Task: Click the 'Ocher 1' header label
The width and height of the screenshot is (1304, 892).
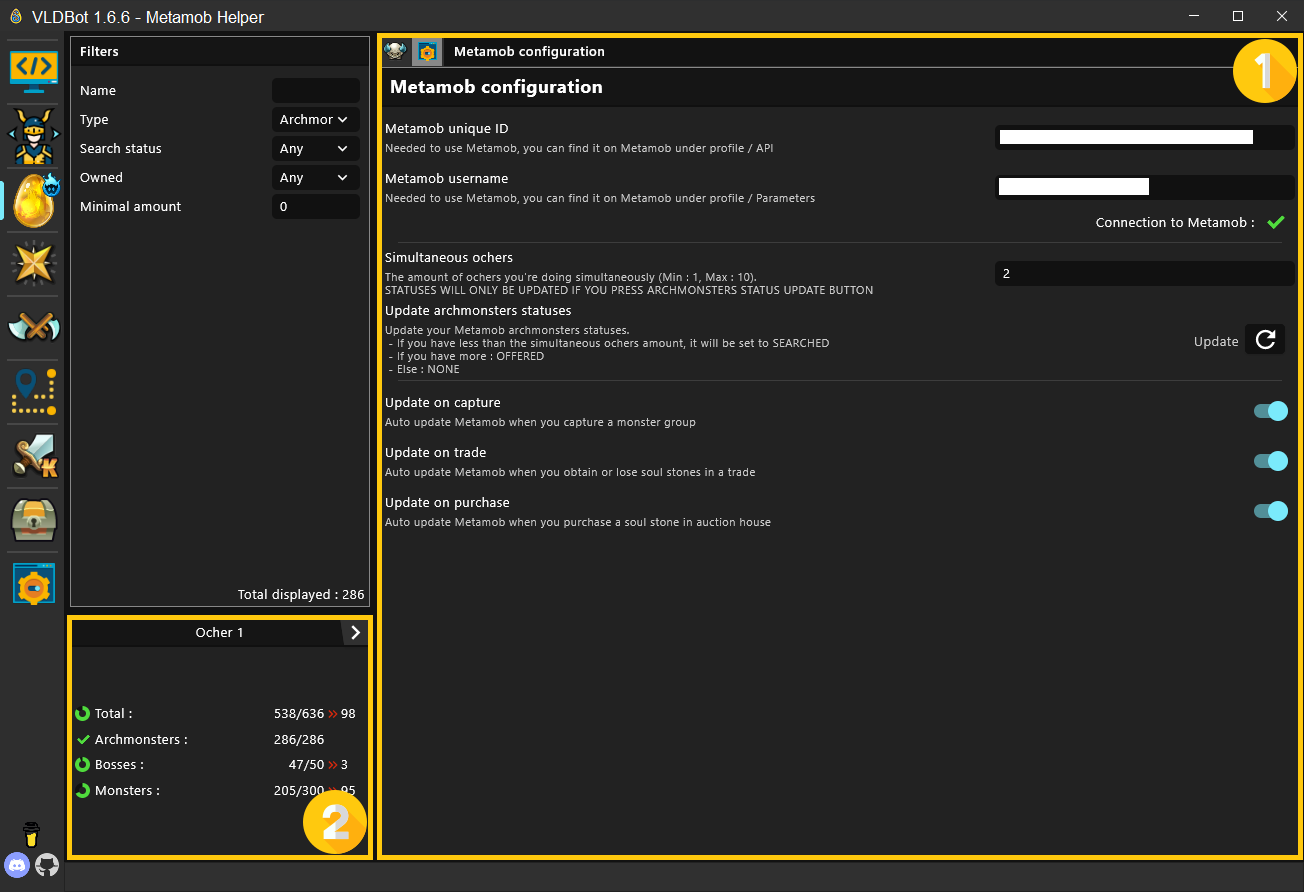Action: pyautogui.click(x=219, y=632)
